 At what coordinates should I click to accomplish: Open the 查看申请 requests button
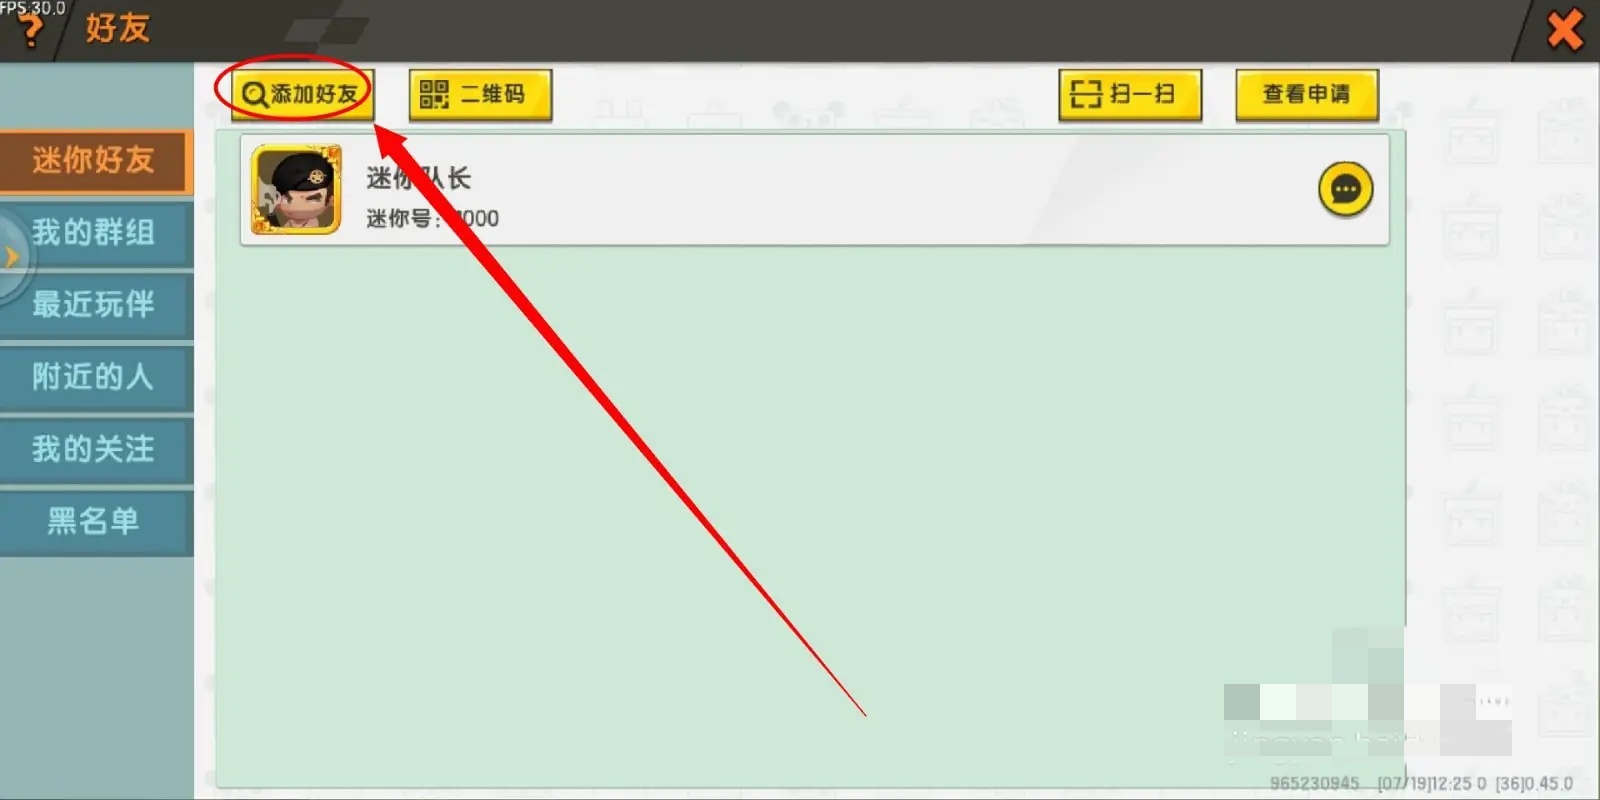point(1307,95)
